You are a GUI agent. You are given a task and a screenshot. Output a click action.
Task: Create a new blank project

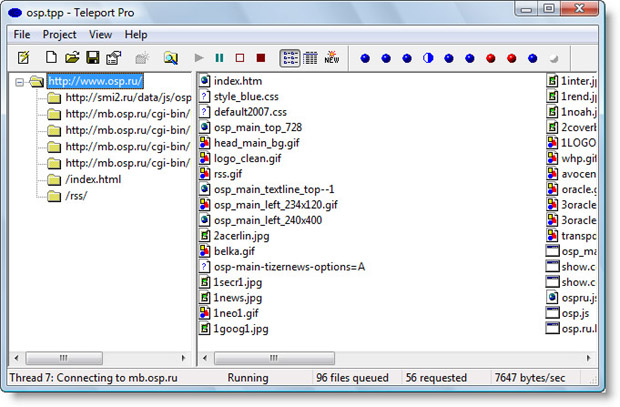point(51,58)
